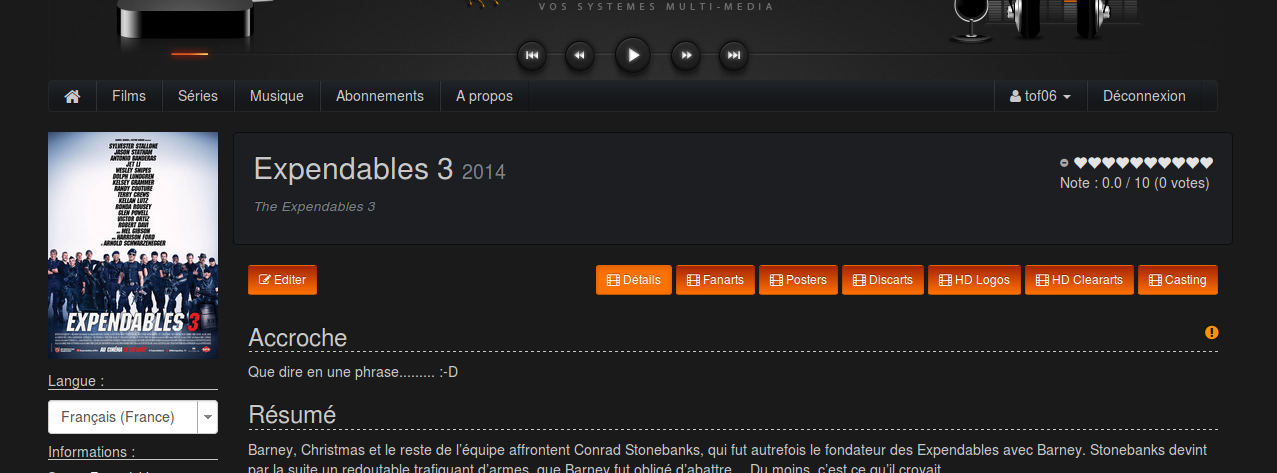Open the Séries menu

(198, 96)
